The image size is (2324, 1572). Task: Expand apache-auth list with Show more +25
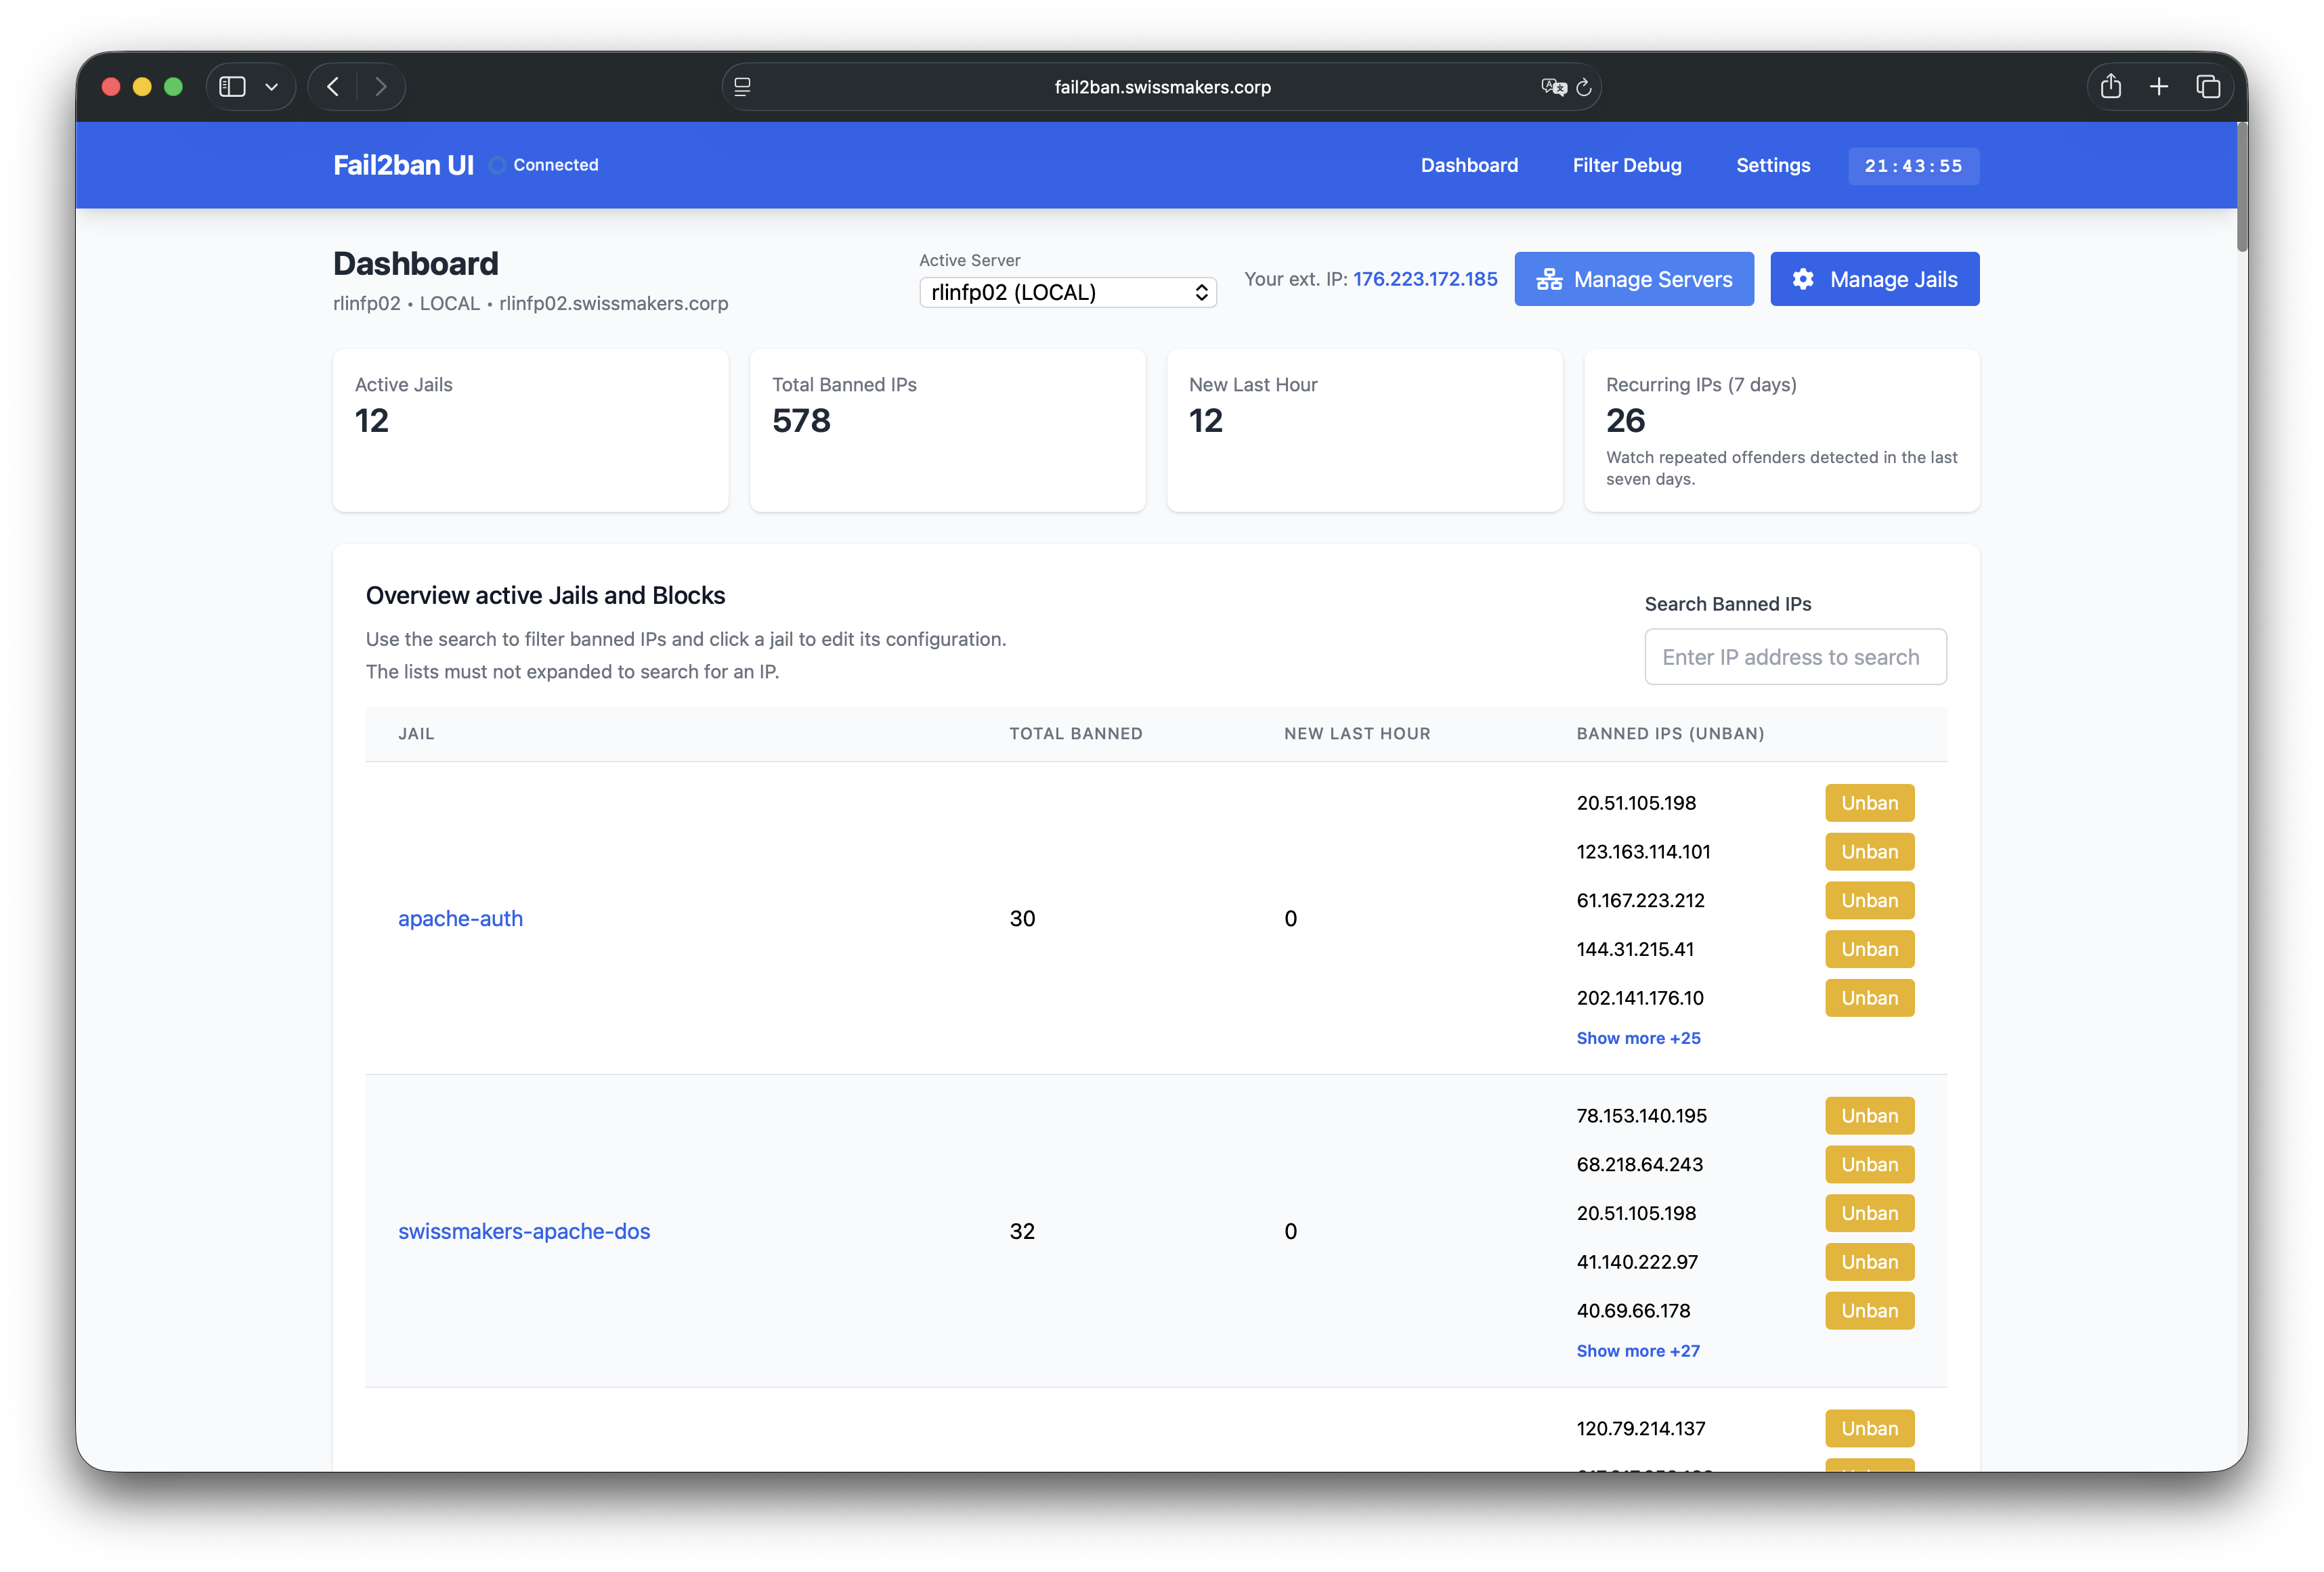(1638, 1038)
